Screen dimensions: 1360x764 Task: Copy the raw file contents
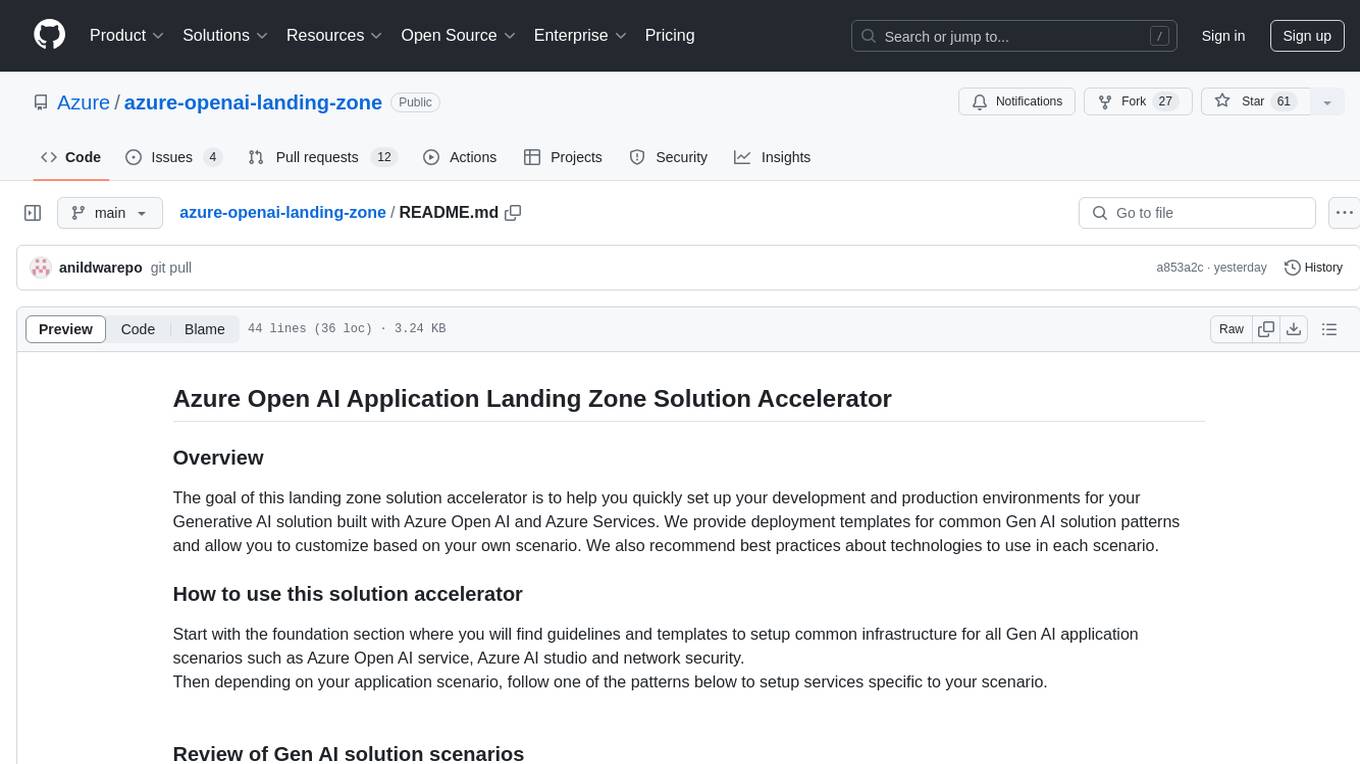click(1266, 329)
